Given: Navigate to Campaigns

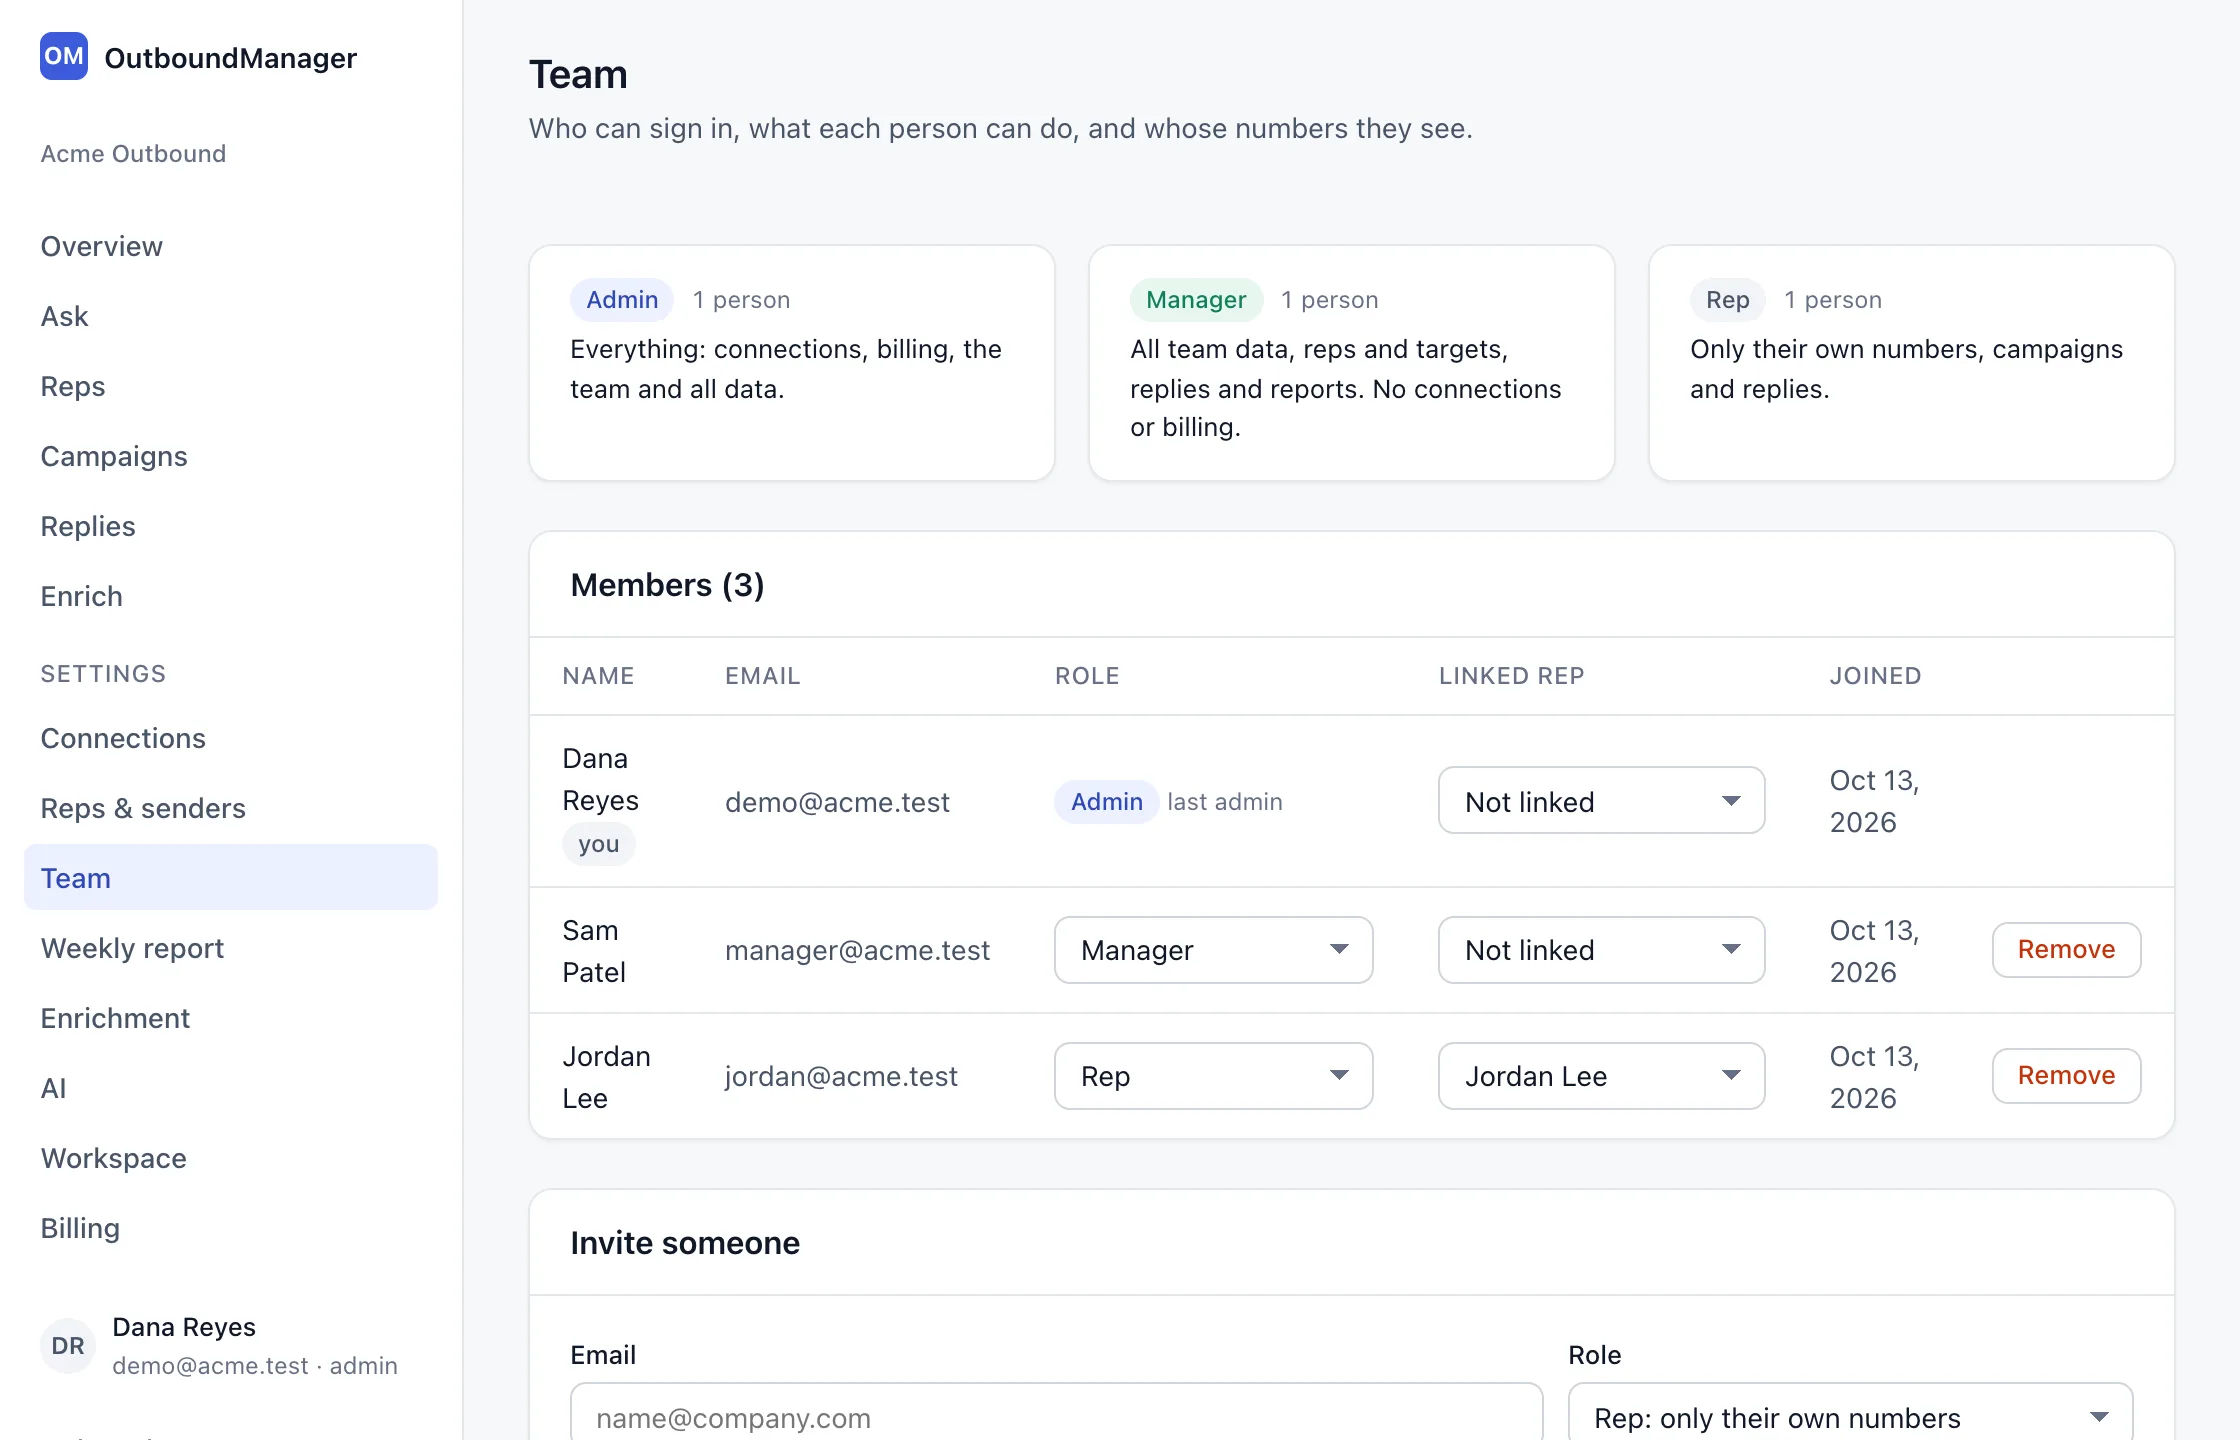Looking at the screenshot, I should (x=114, y=456).
